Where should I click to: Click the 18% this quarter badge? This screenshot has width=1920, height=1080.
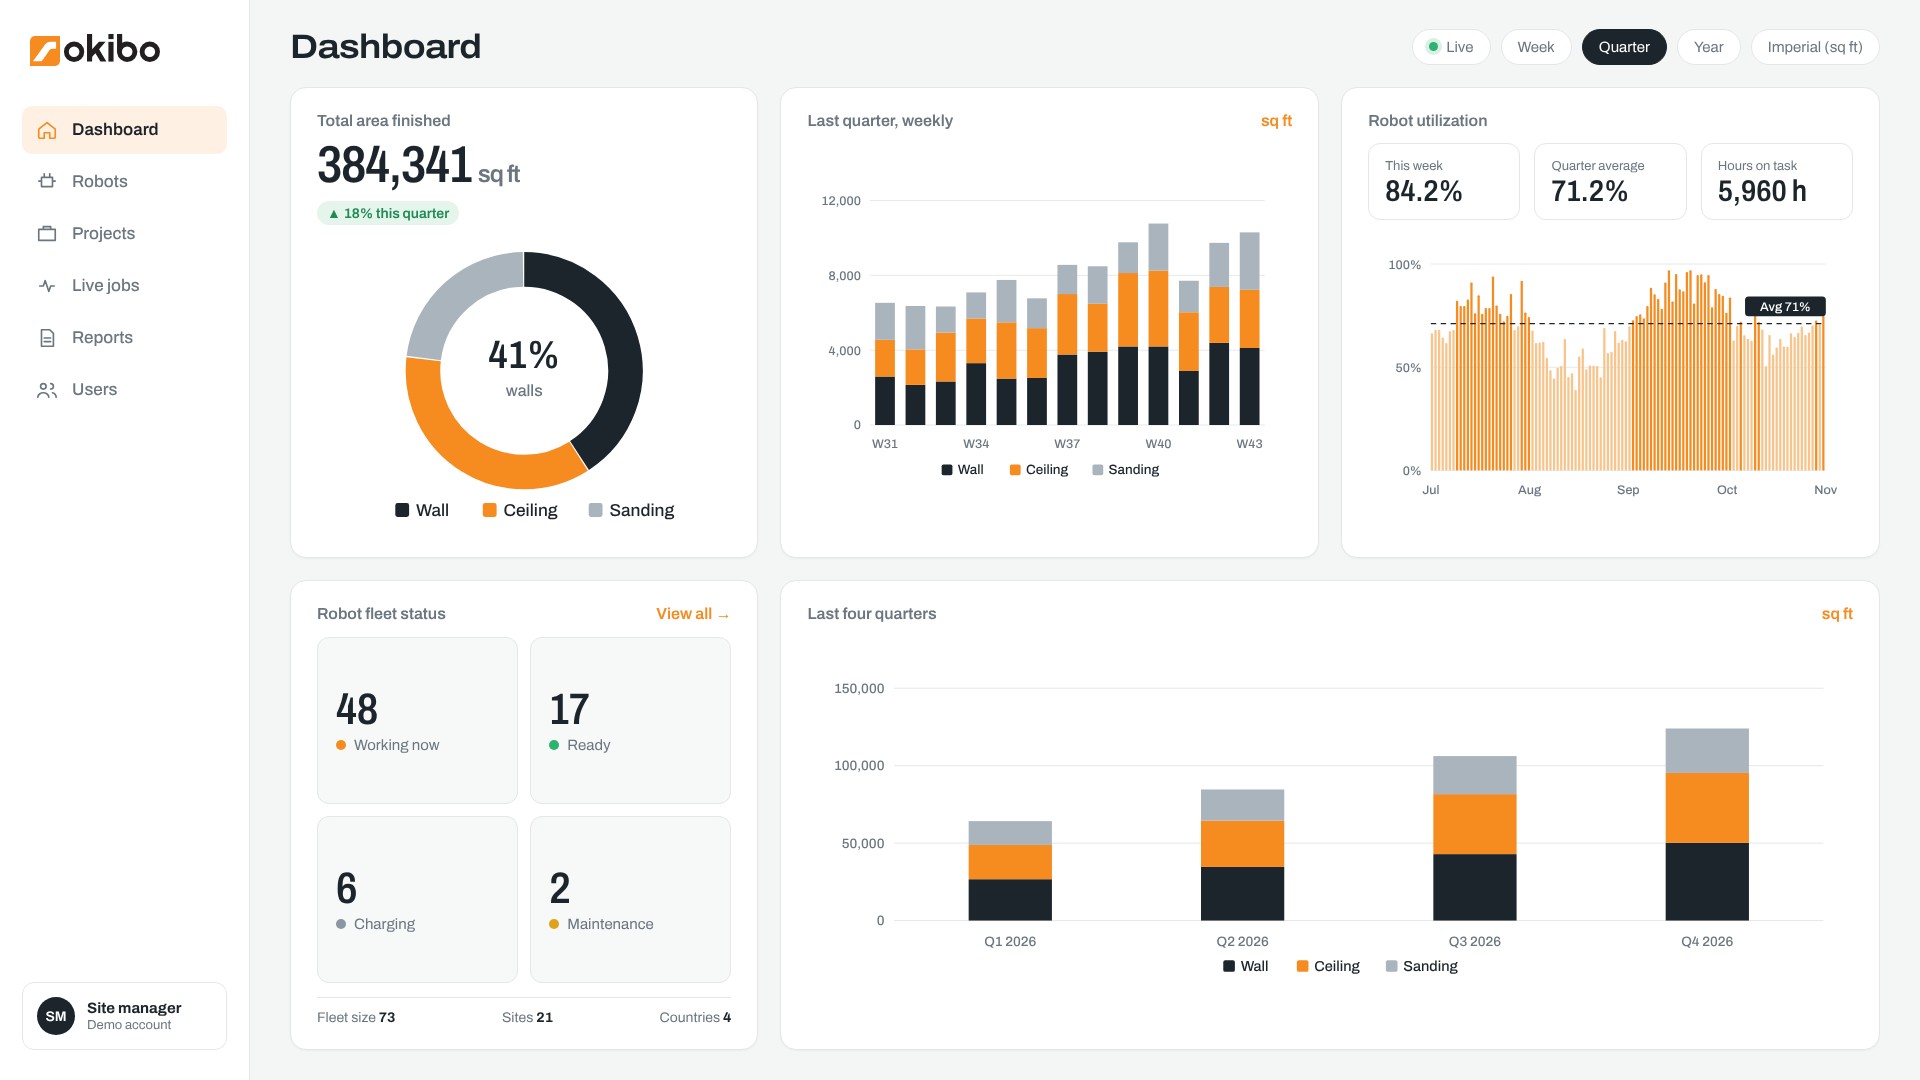(x=388, y=213)
